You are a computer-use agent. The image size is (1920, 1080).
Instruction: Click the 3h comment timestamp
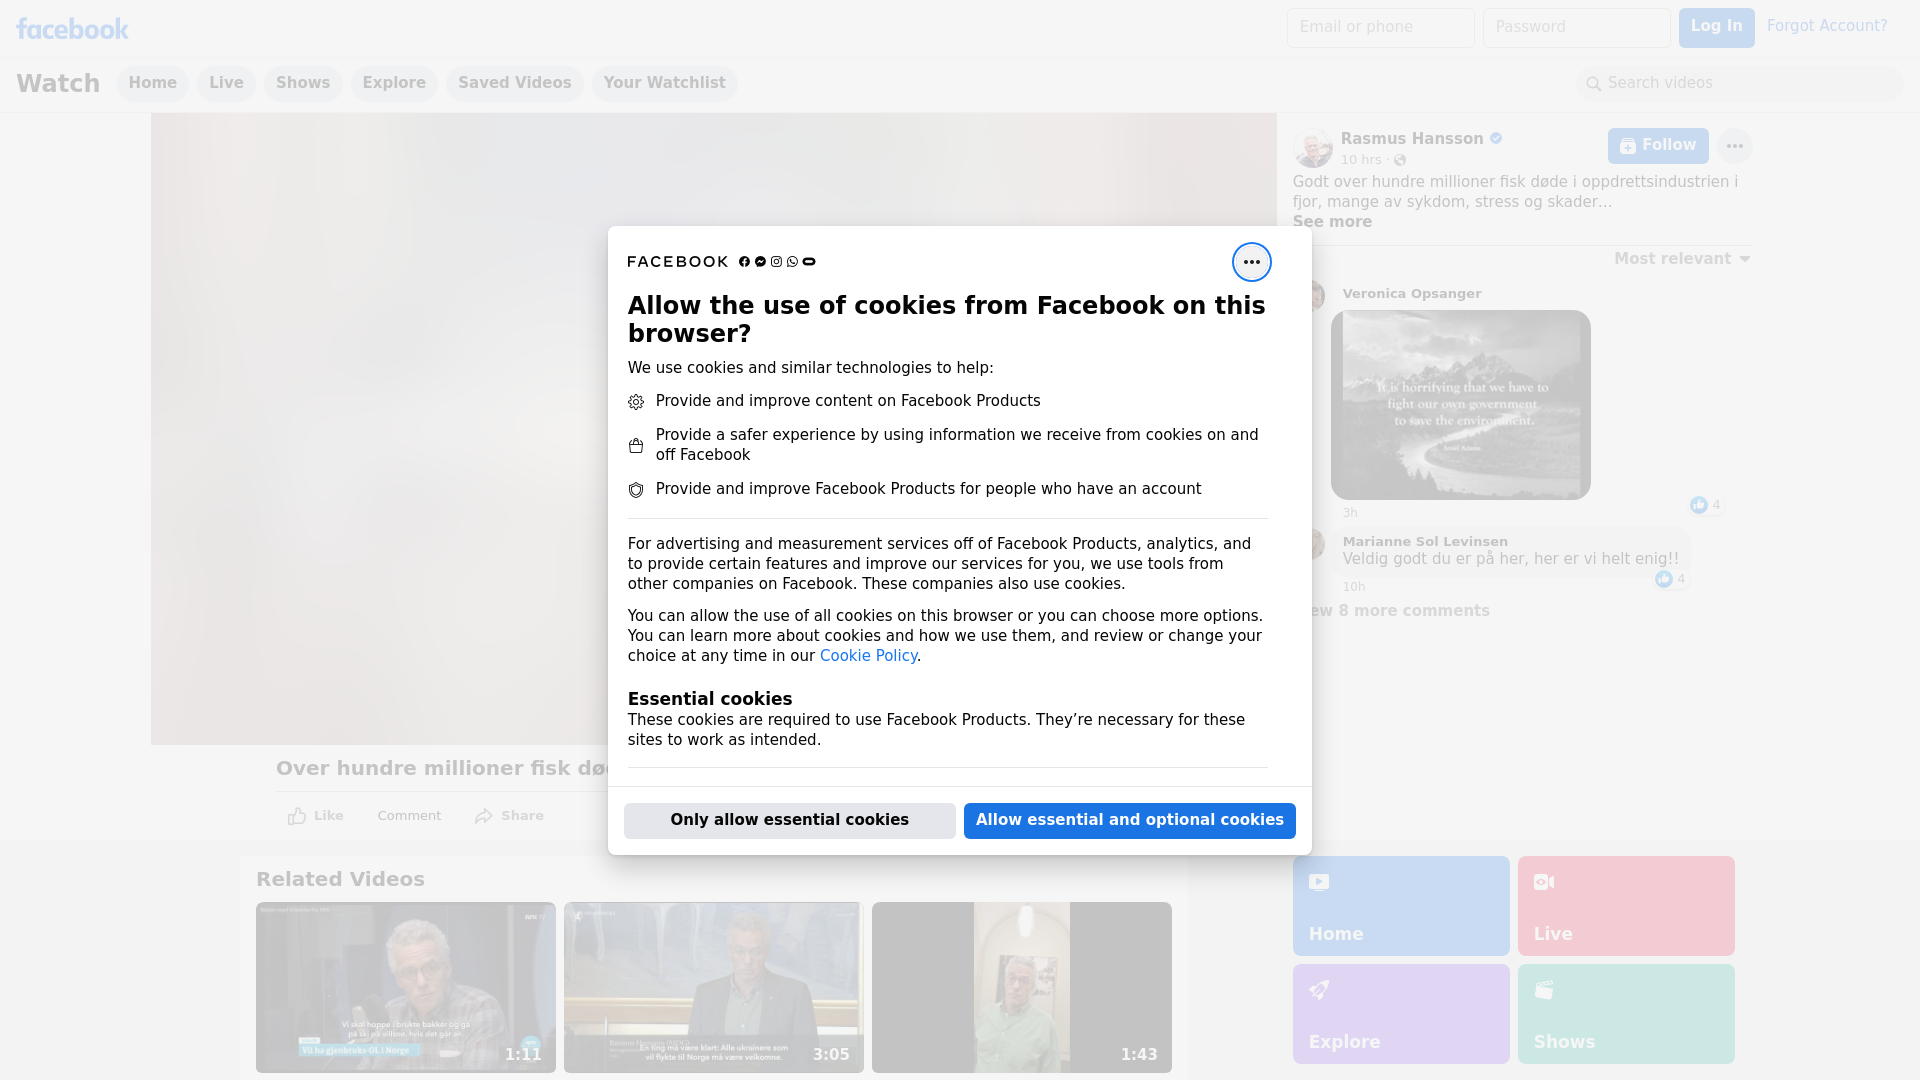pos(1350,513)
